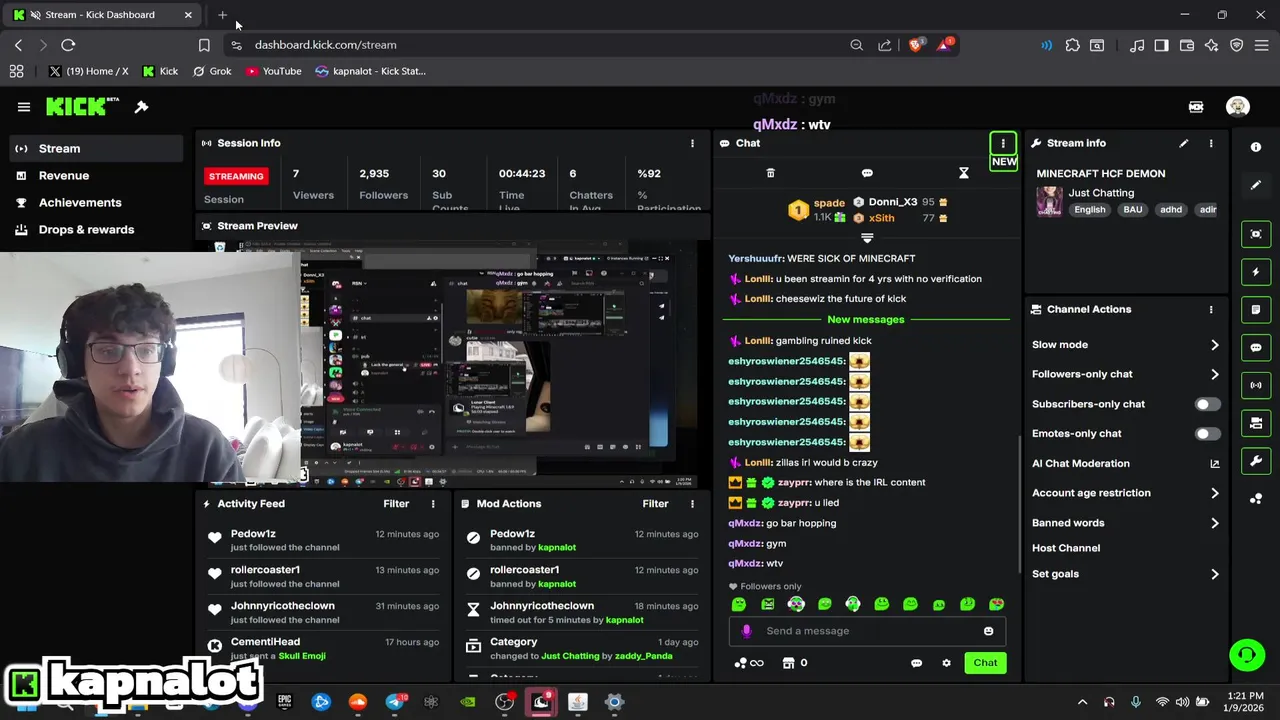Click the note icon in right sidebar
This screenshot has height=720, width=1280.
(x=1256, y=310)
